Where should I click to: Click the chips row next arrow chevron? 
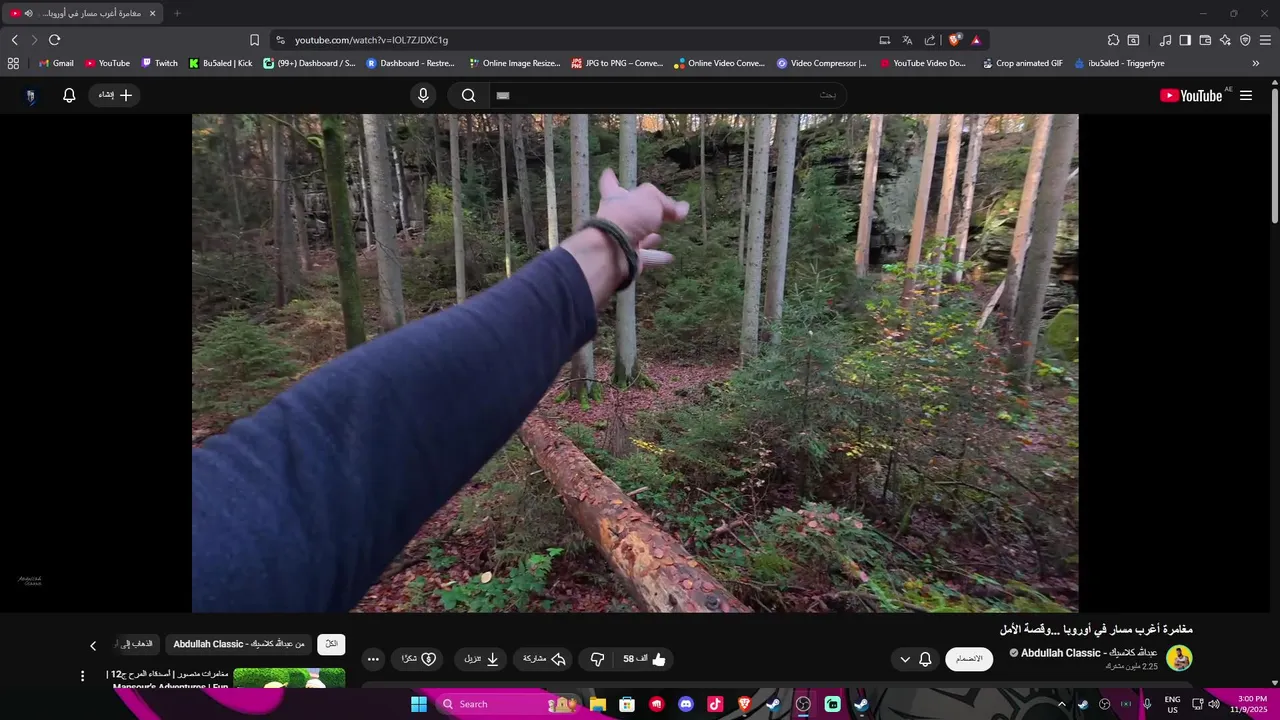tap(93, 645)
